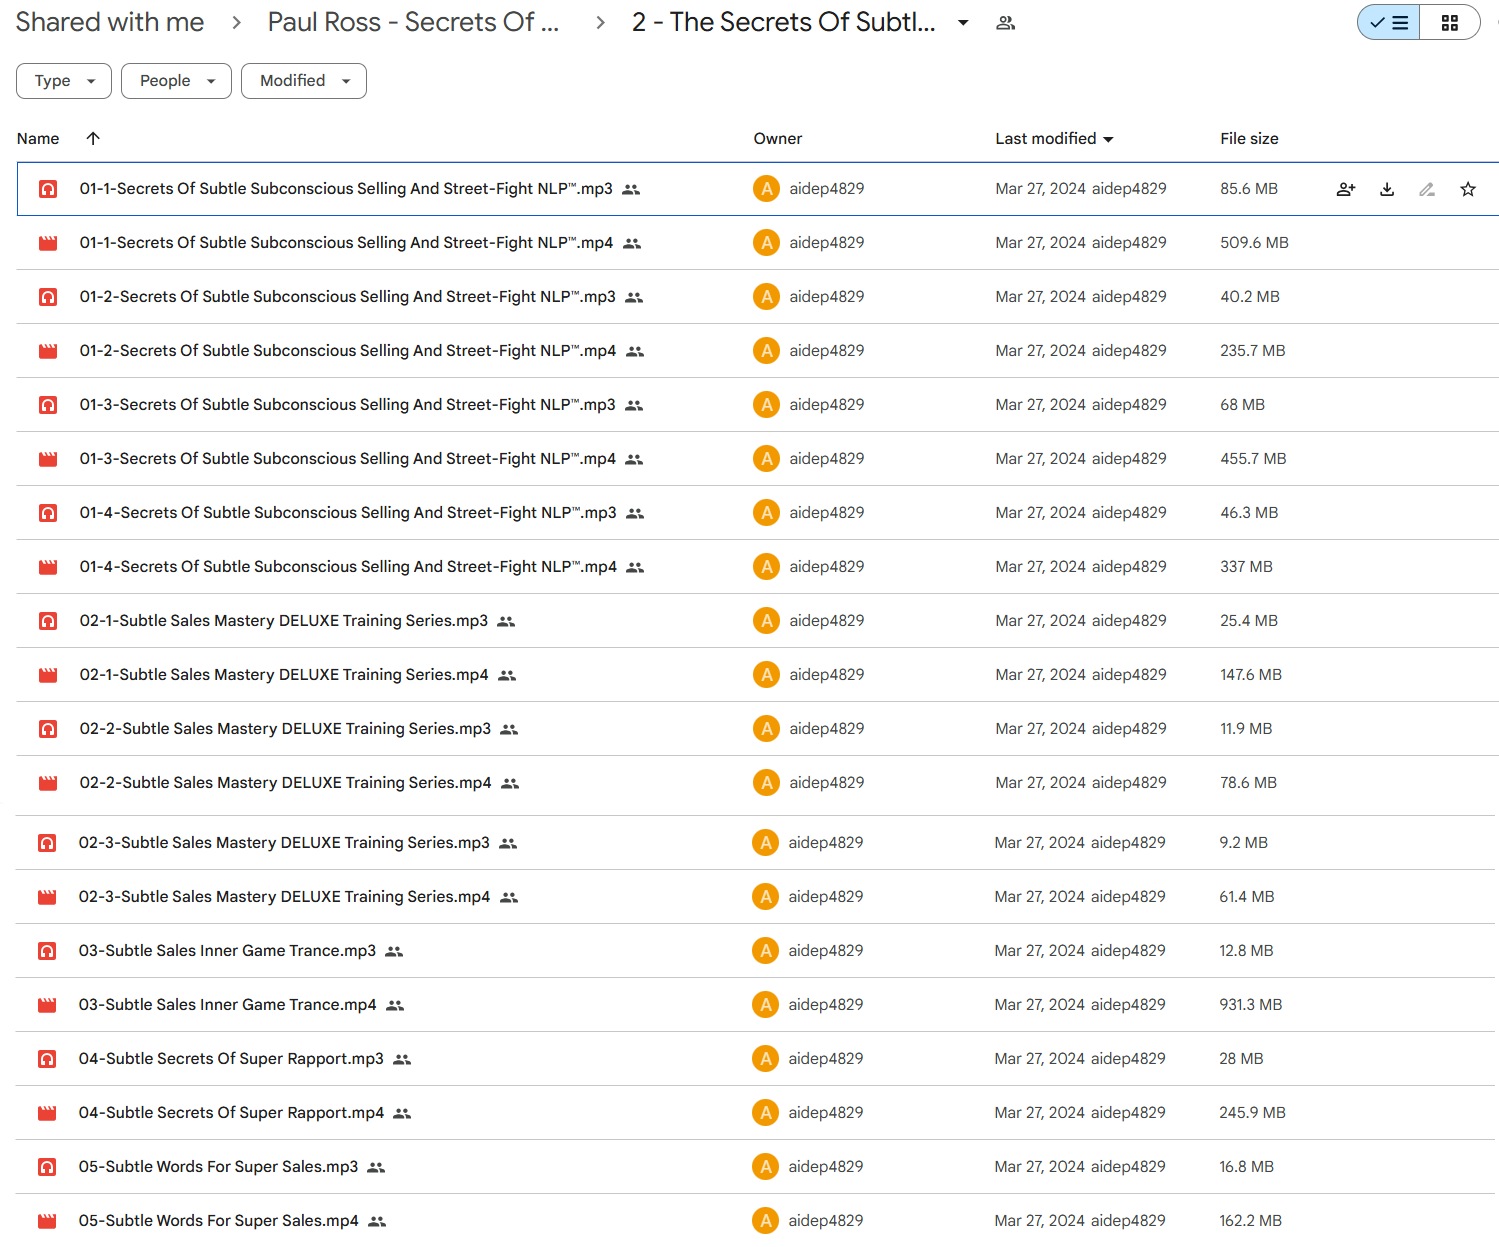Click the 9.2 MB file size cell

(1243, 843)
